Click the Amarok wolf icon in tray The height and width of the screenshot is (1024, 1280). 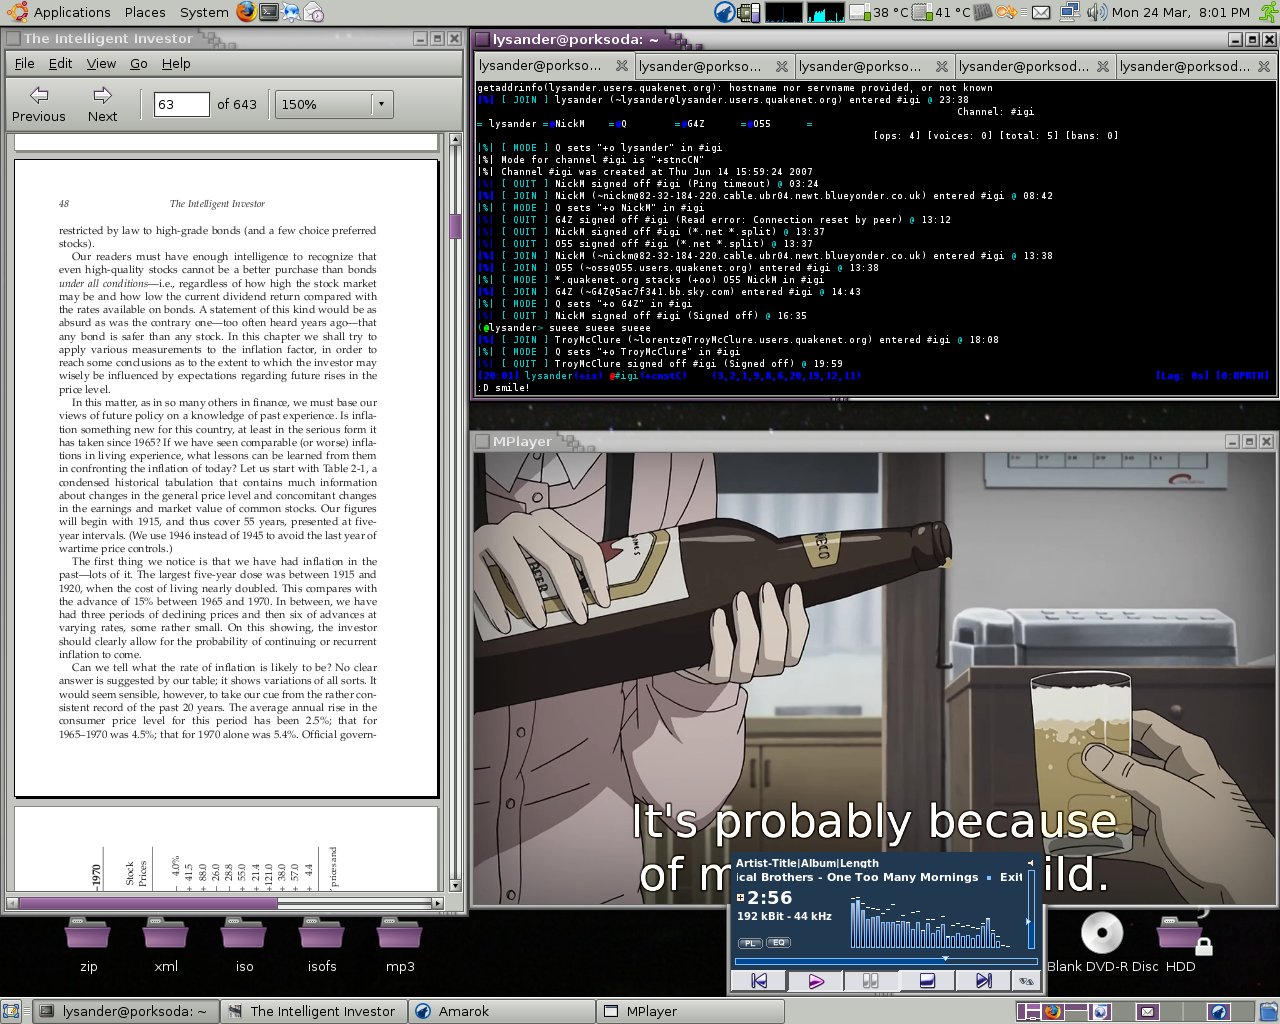(x=725, y=12)
